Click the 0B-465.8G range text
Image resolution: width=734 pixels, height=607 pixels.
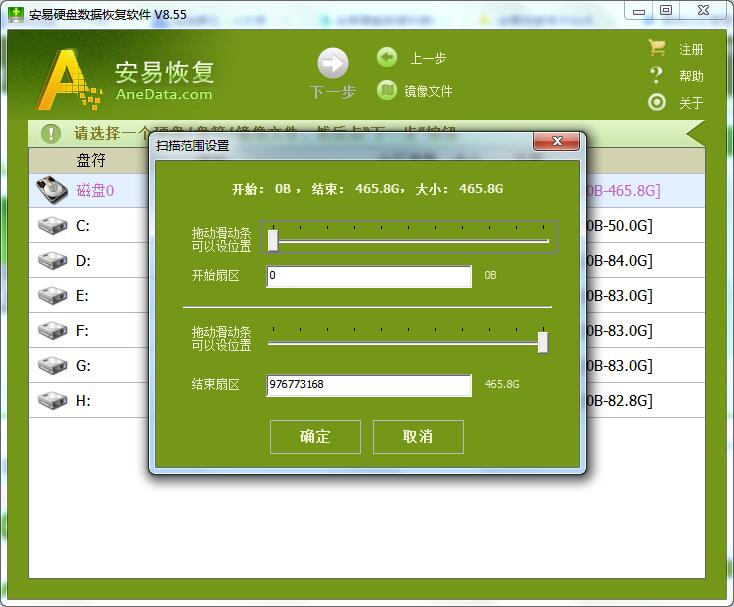click(624, 191)
